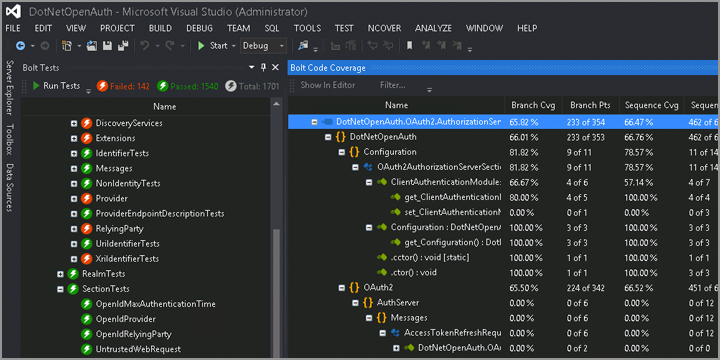Click the Filter... button in Code Coverage
Image resolution: width=720 pixels, height=360 pixels.
[393, 85]
